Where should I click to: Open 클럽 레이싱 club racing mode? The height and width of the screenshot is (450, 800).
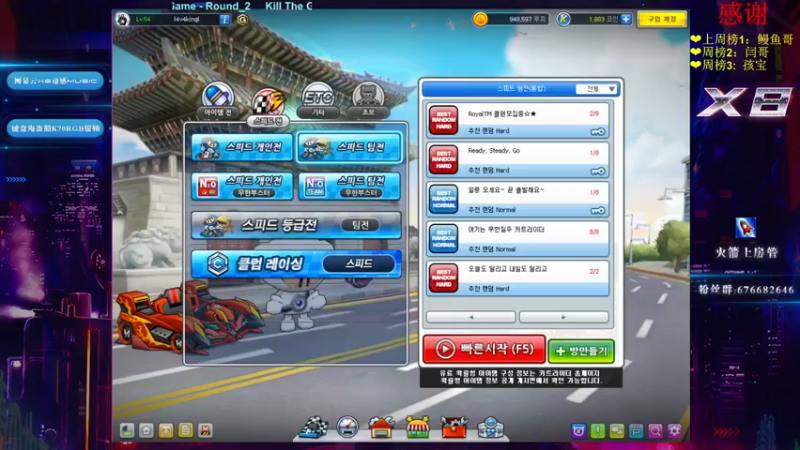[296, 264]
